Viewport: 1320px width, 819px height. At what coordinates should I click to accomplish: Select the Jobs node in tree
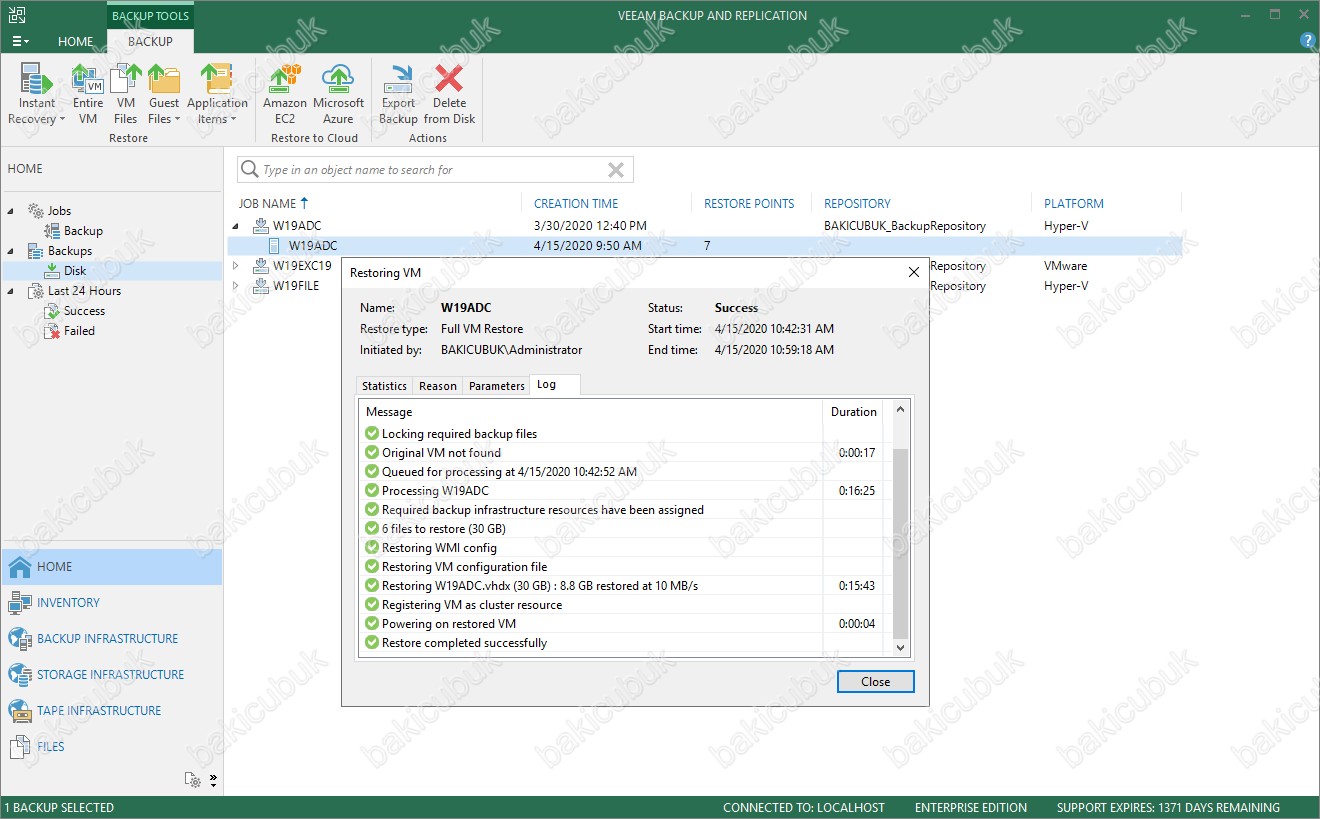coord(59,211)
